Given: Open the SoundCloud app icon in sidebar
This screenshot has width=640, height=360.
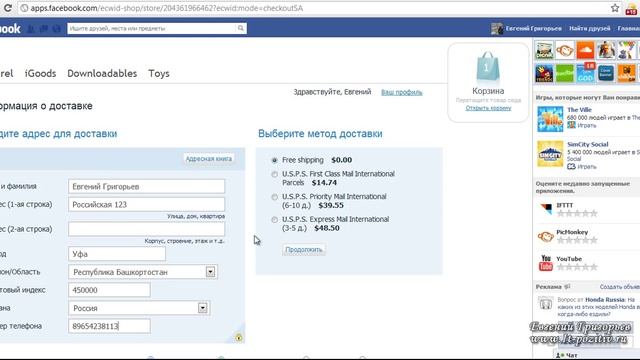Looking at the screenshot, I should [x=585, y=51].
